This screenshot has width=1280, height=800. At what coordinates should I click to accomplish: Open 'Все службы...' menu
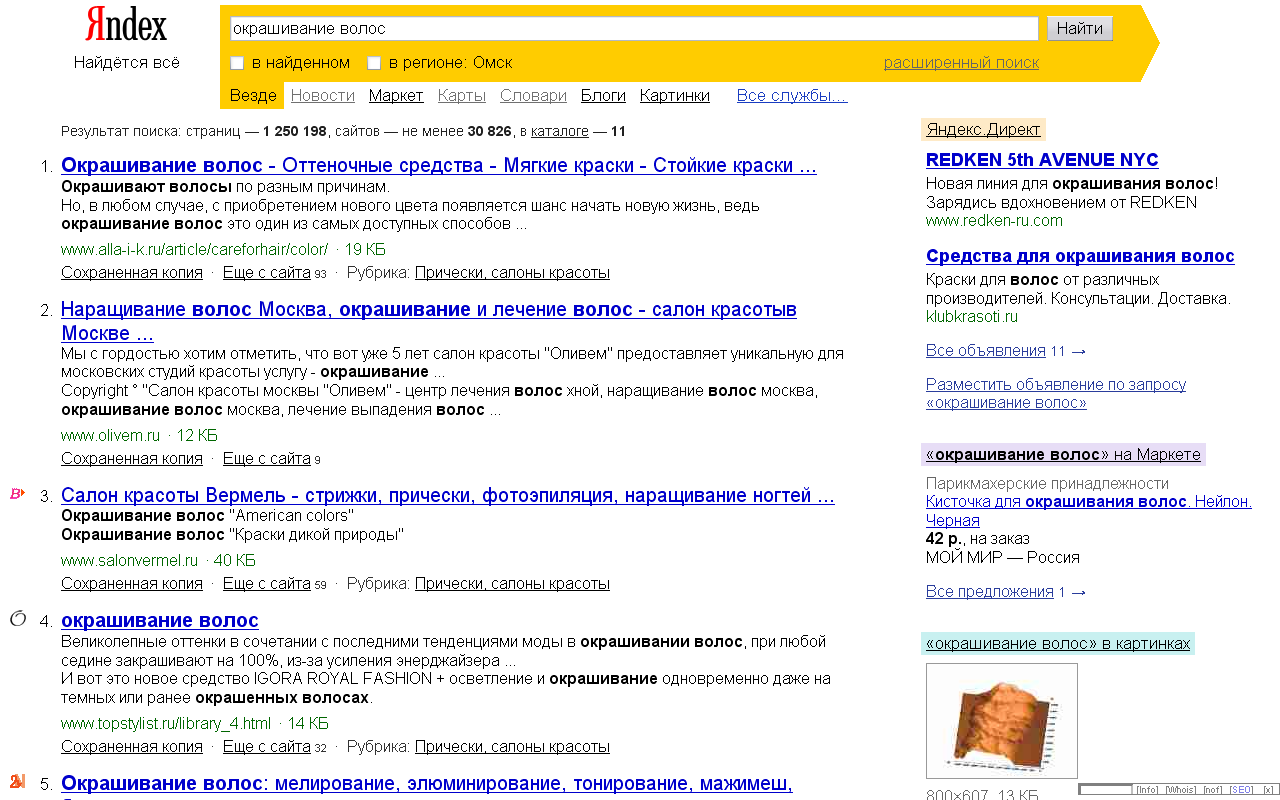(792, 95)
